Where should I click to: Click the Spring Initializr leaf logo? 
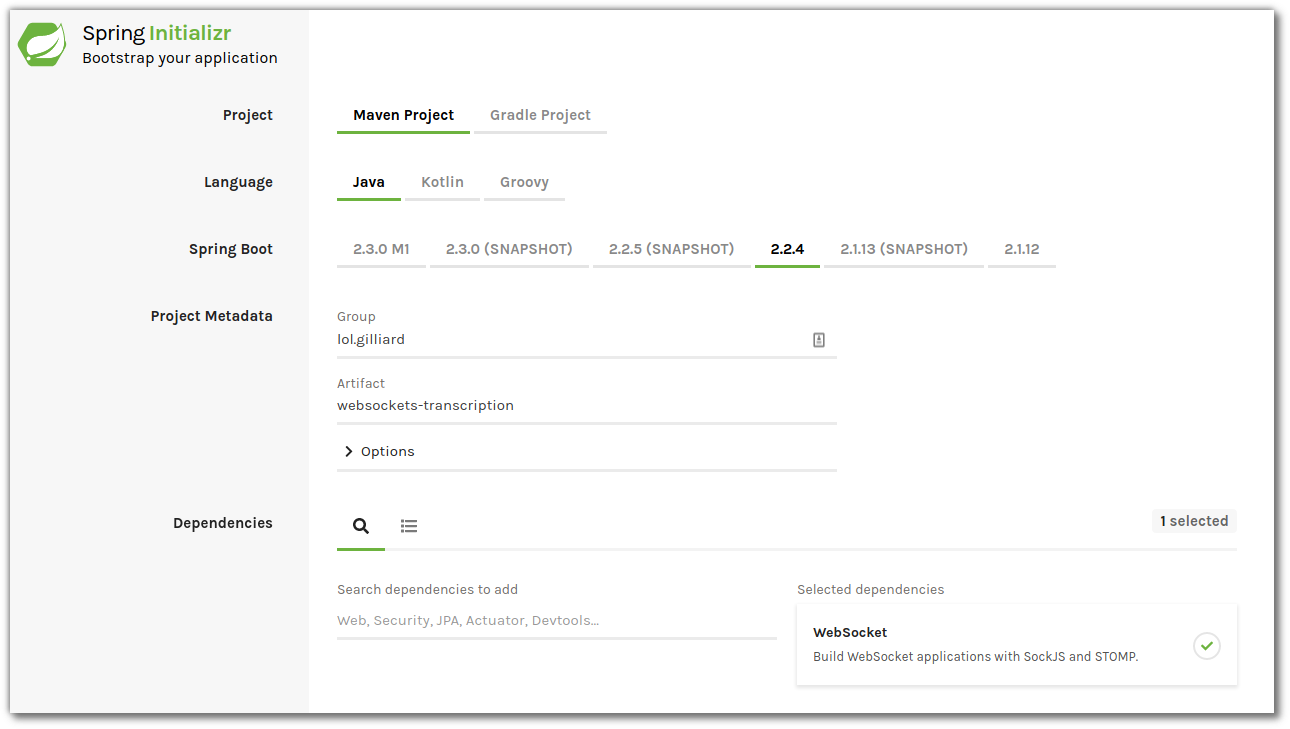pos(42,45)
